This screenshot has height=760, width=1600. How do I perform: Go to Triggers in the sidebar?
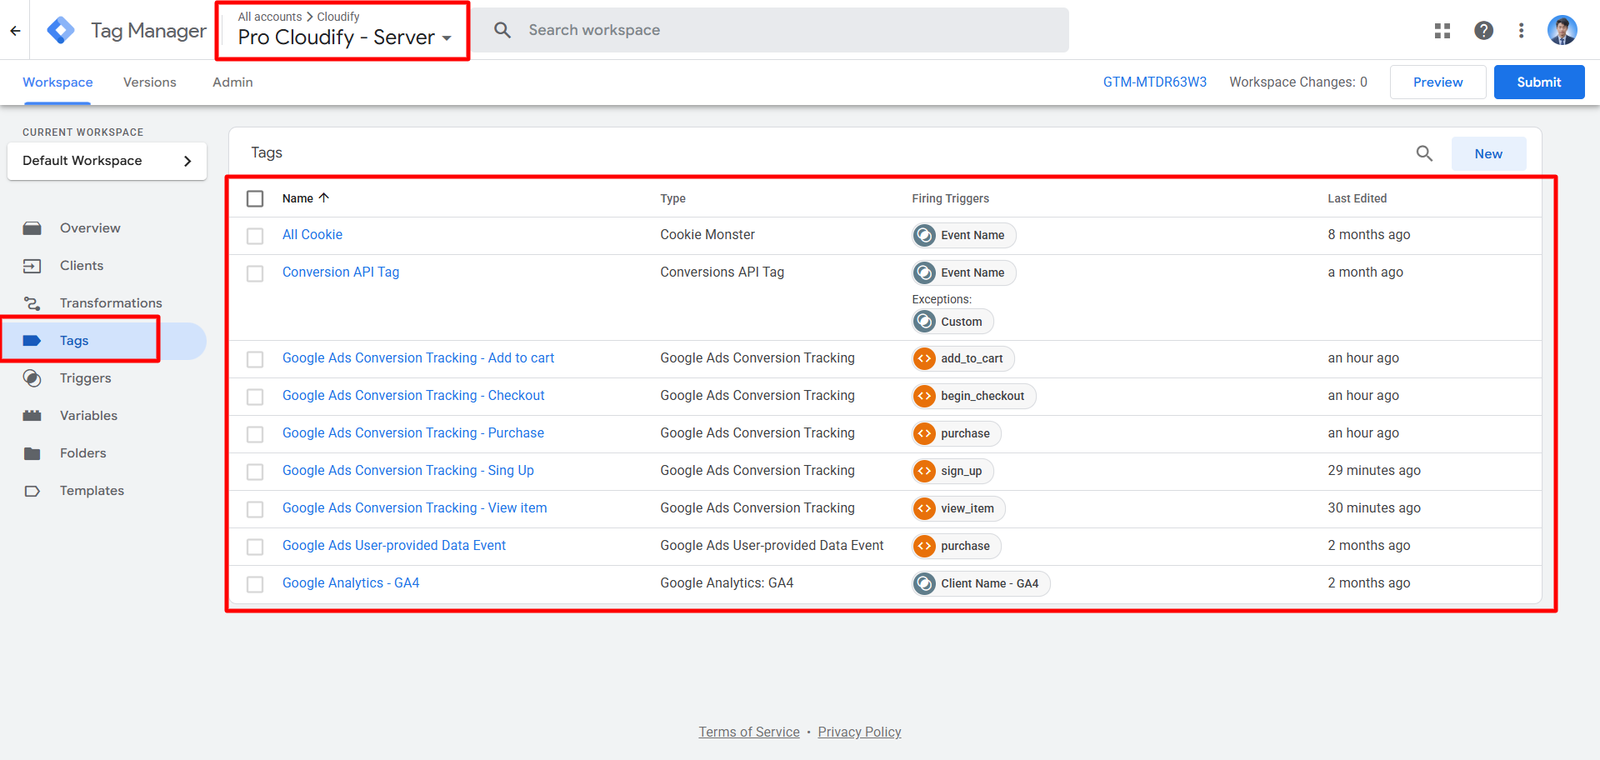click(x=85, y=378)
